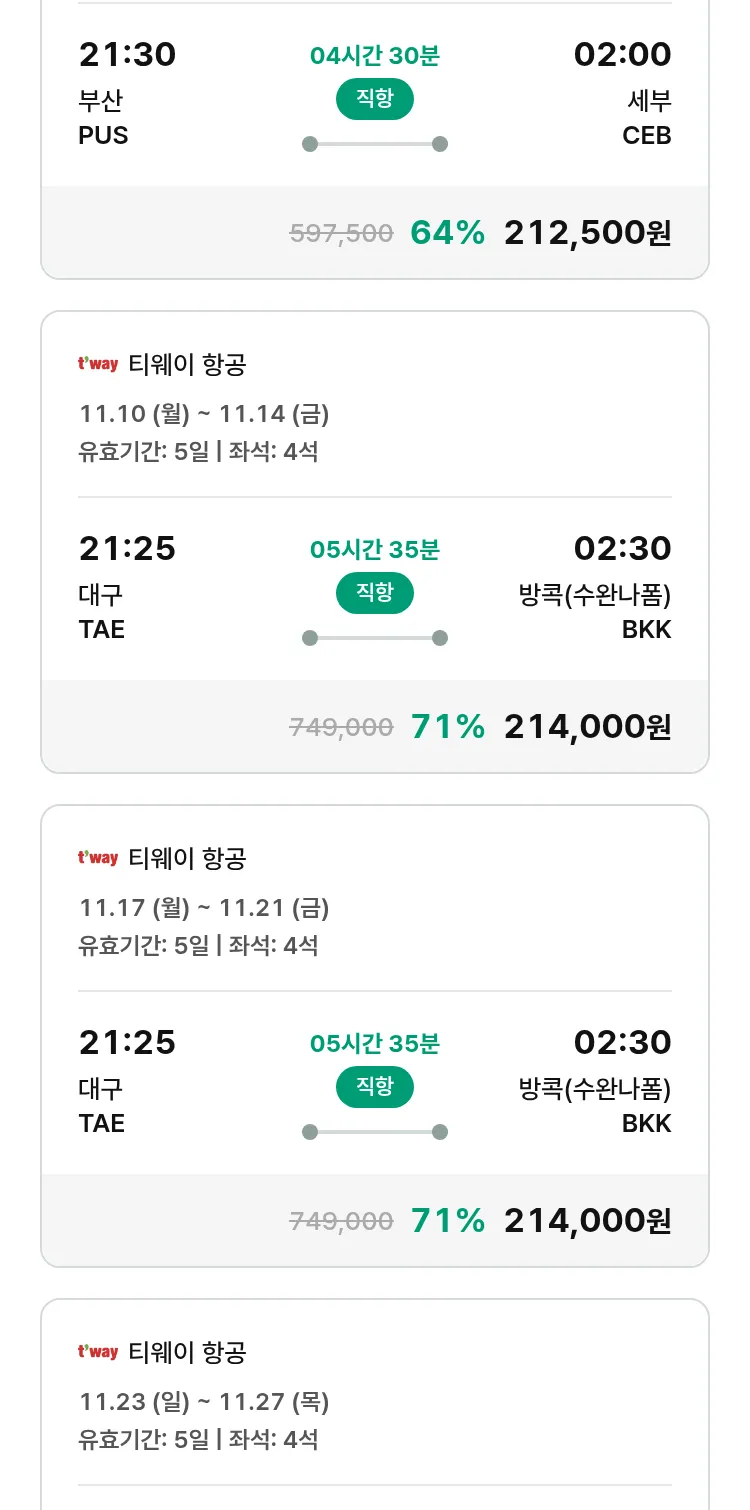Open the 11.10 (월) ~ 11.14 (금) date range

tap(204, 414)
